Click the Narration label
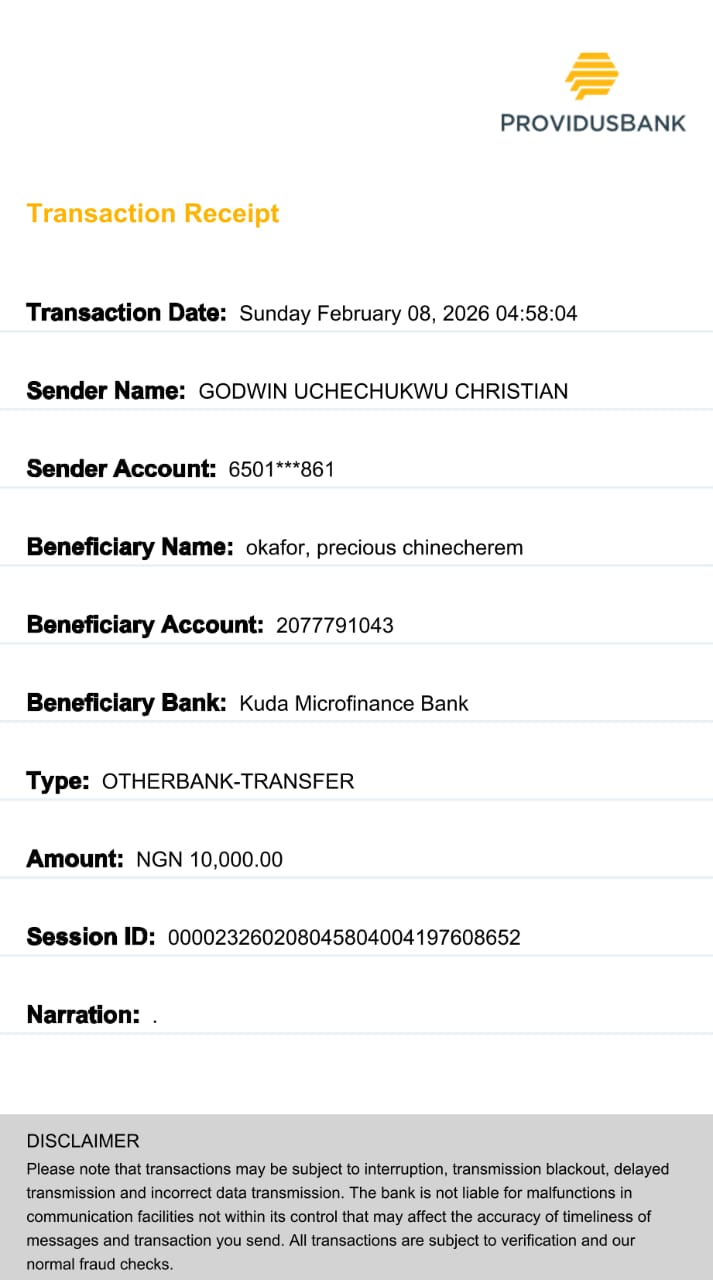This screenshot has height=1280, width=713. pyautogui.click(x=83, y=1015)
